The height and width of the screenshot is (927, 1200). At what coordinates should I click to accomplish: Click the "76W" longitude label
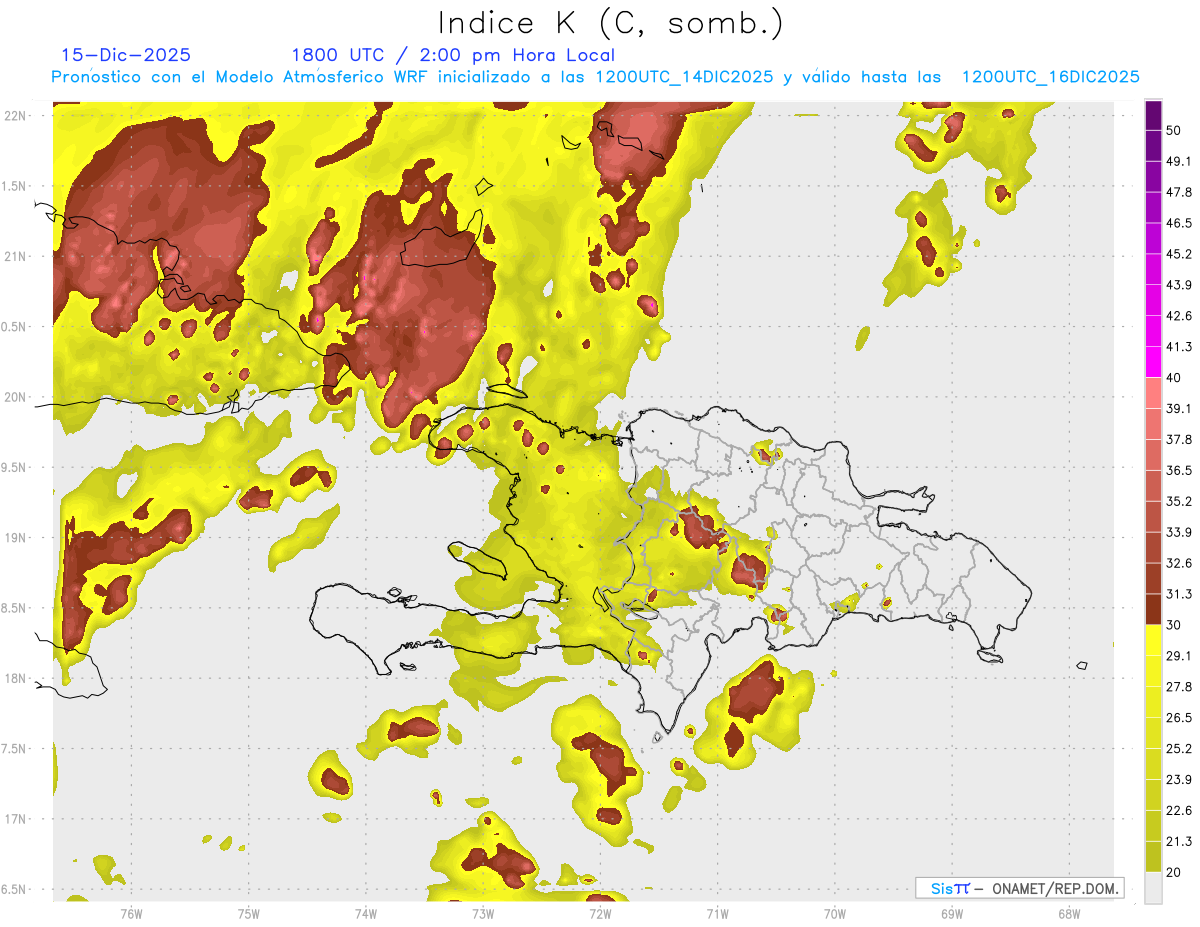coord(131,913)
